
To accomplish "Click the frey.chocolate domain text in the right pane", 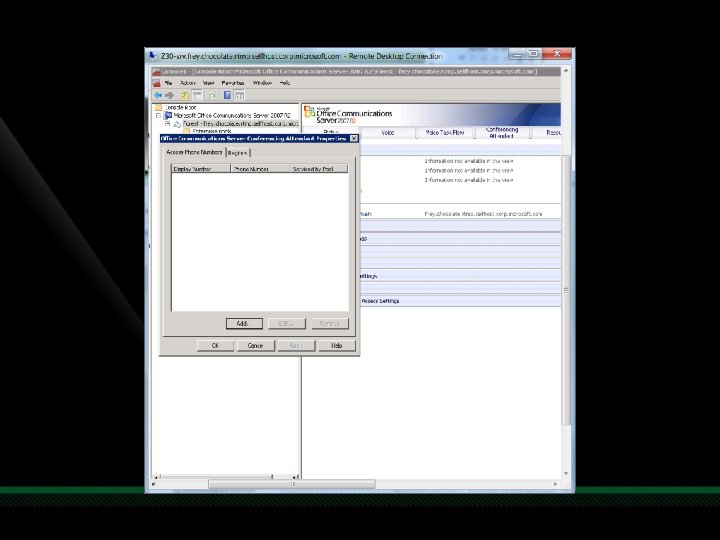I will tap(483, 214).
